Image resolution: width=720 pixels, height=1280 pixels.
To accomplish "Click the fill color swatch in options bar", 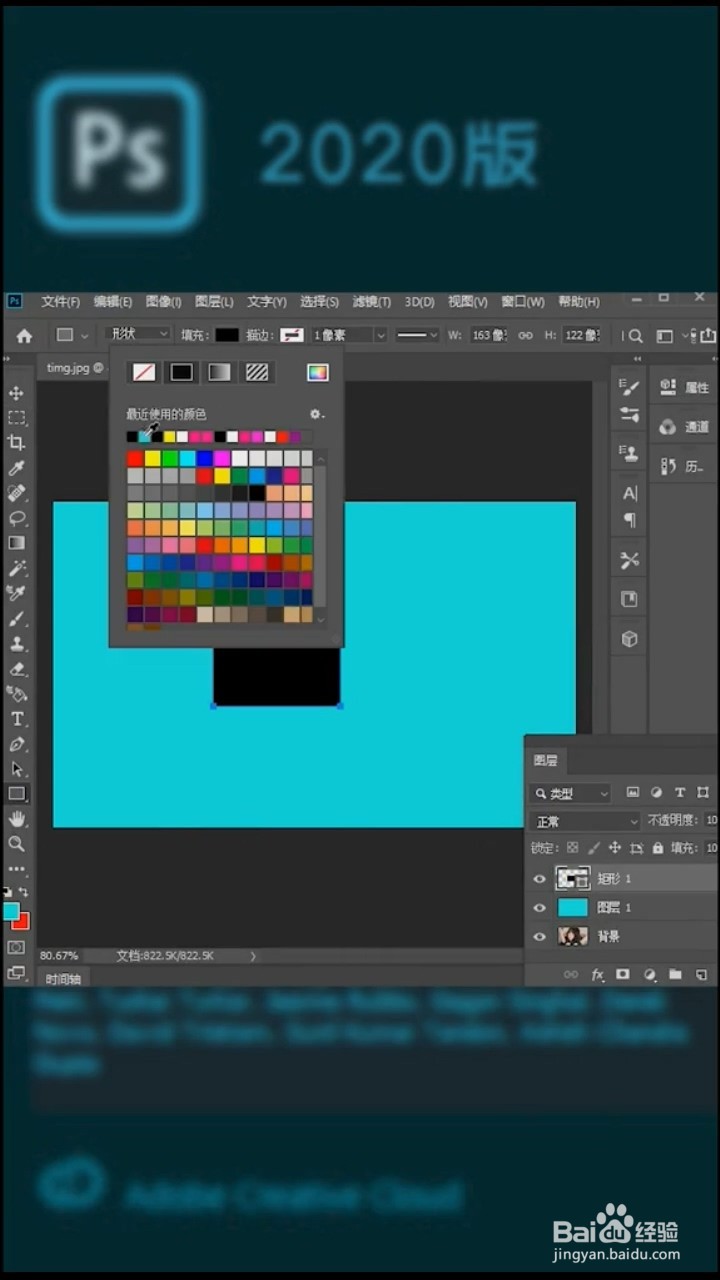I will tap(228, 336).
